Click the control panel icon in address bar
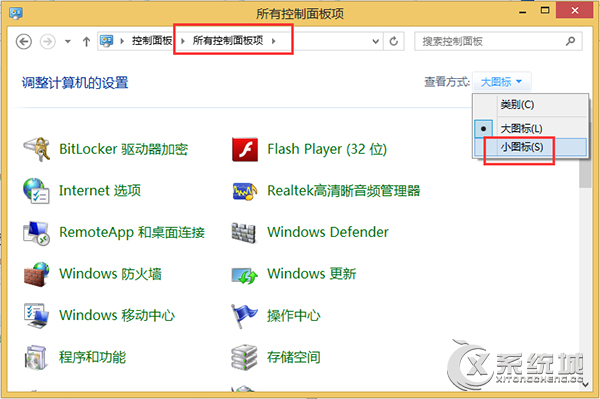This screenshot has width=600, height=399. [x=106, y=41]
